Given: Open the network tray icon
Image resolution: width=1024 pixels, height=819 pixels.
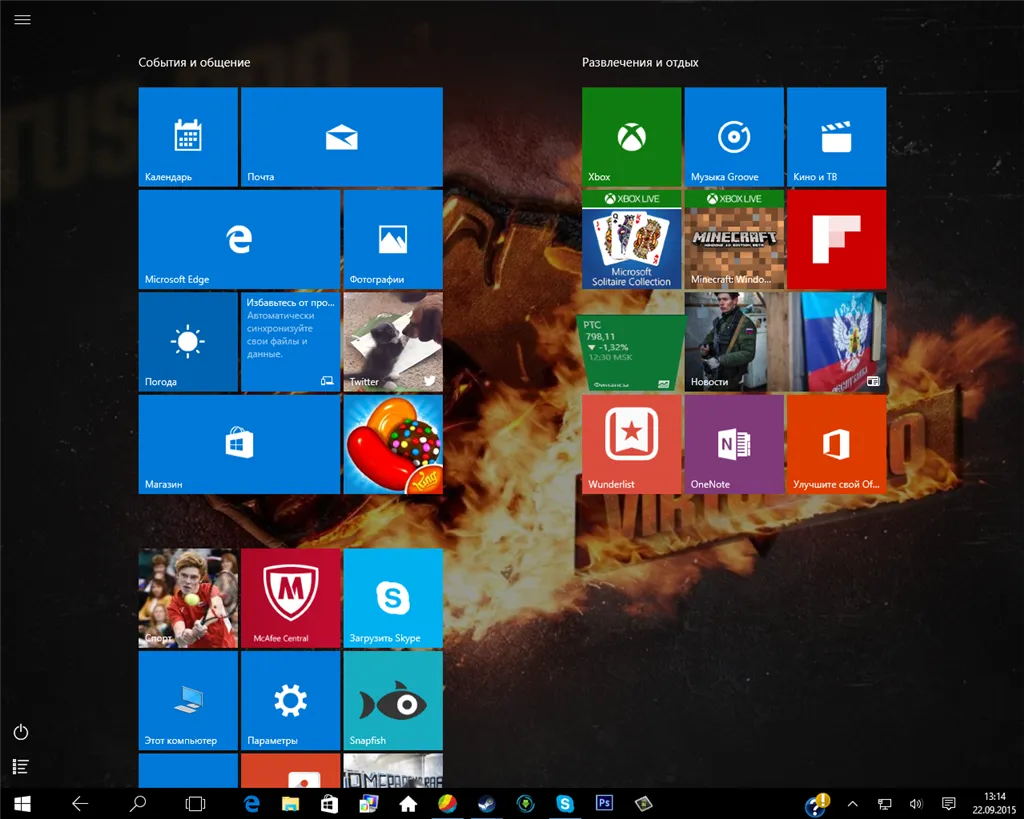Looking at the screenshot, I should (x=884, y=804).
